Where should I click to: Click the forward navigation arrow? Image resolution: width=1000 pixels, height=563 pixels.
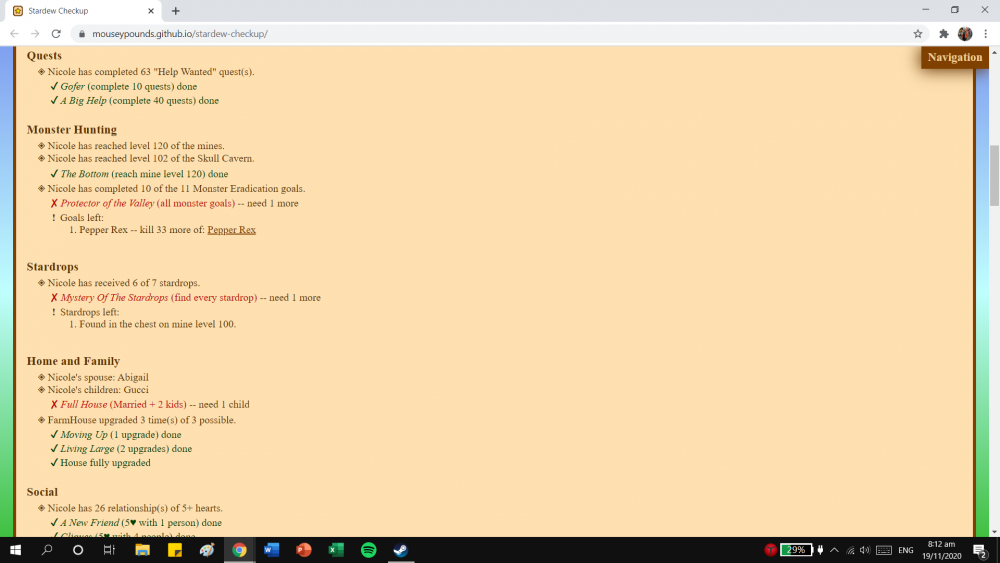point(35,34)
